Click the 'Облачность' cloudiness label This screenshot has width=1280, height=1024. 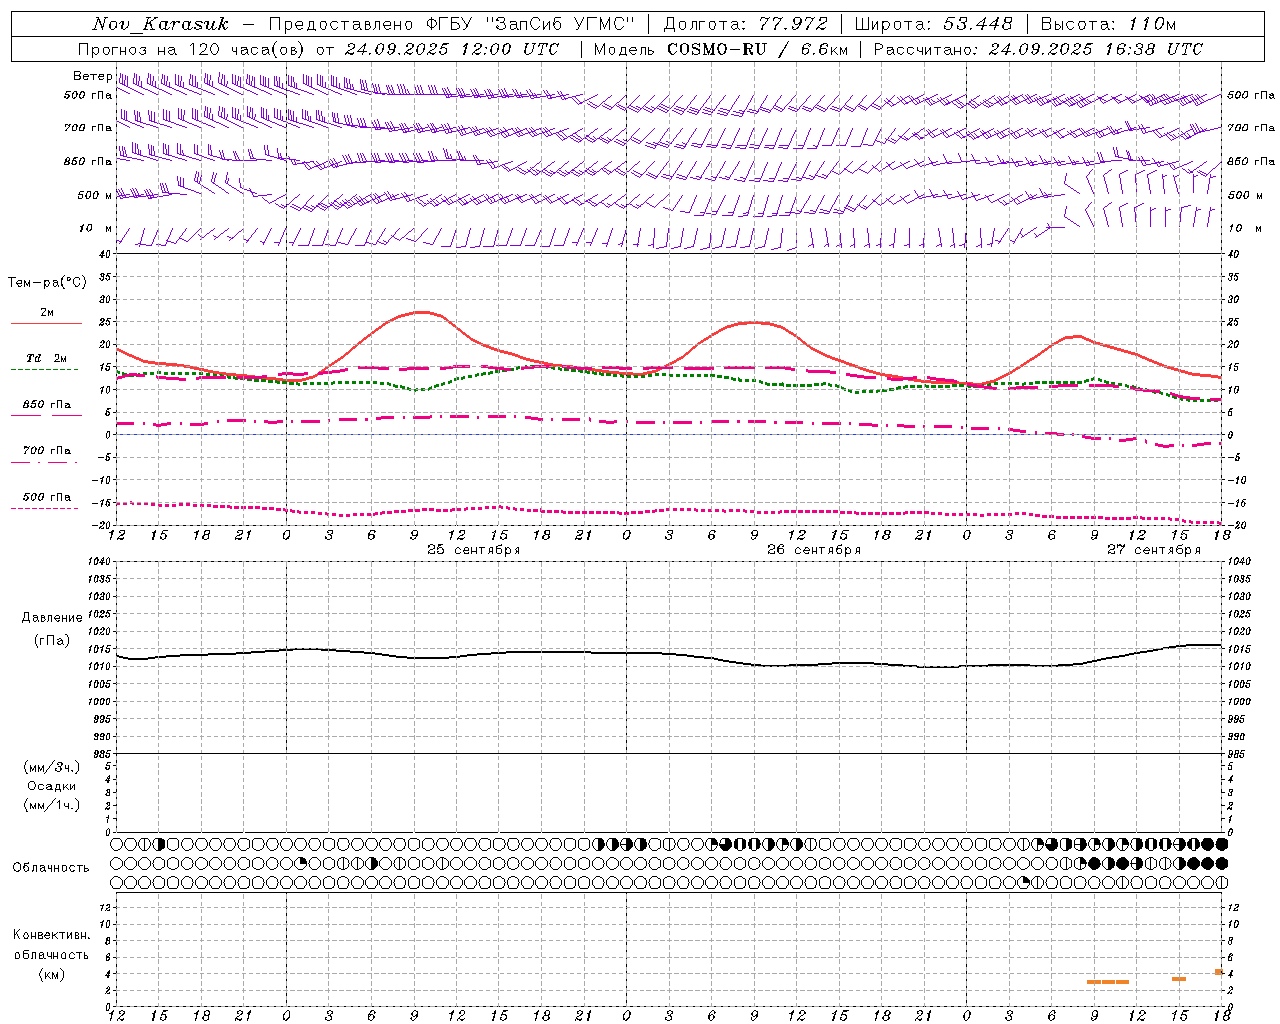pyautogui.click(x=51, y=867)
